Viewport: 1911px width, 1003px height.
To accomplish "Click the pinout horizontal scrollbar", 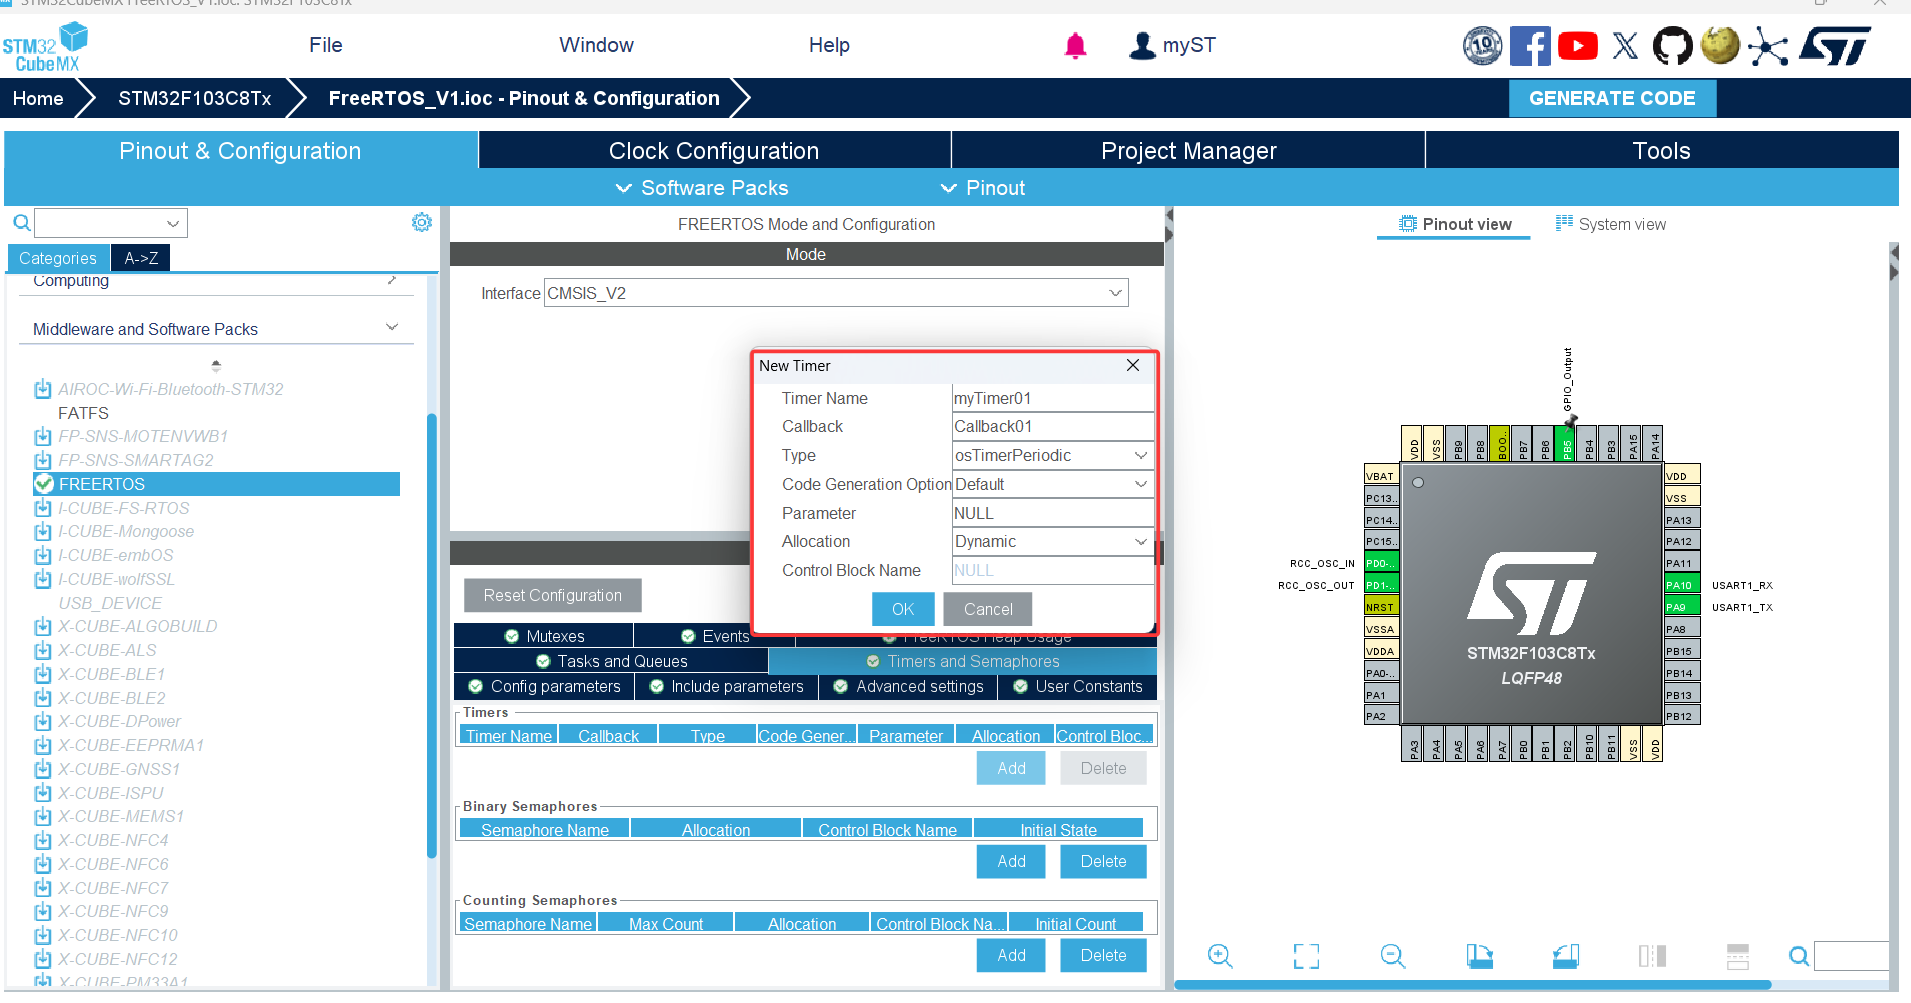I will [1472, 984].
